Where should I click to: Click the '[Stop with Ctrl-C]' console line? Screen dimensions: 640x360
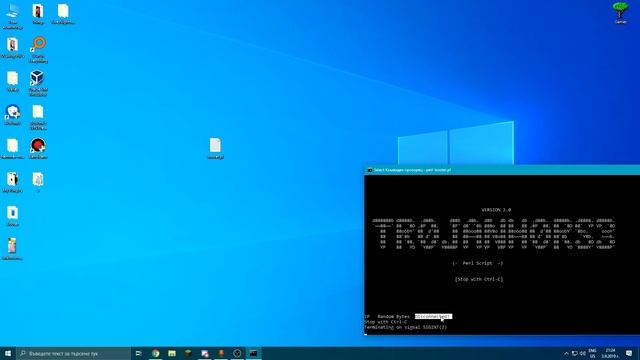click(479, 279)
